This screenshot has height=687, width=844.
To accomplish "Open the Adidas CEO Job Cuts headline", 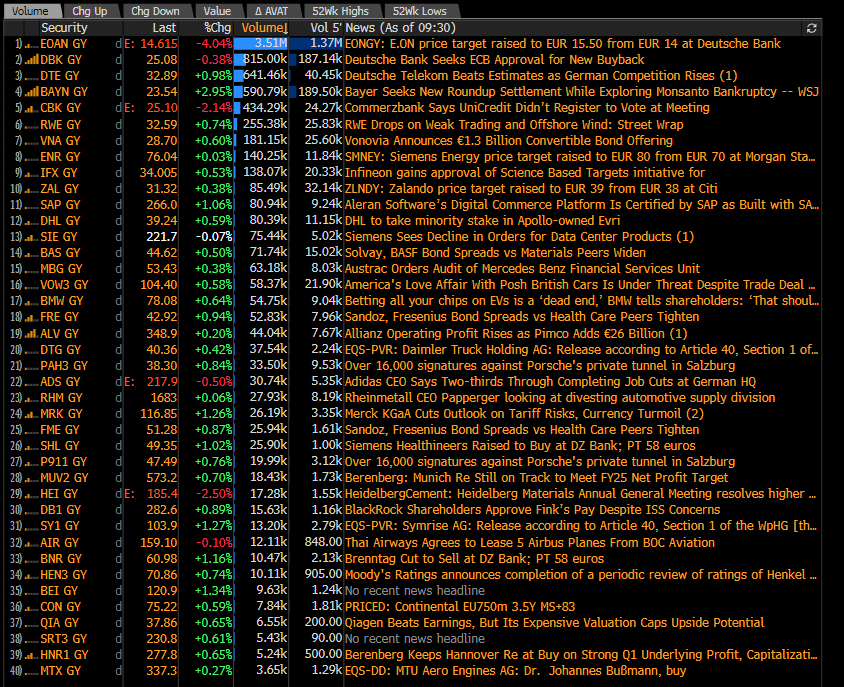I will (x=550, y=382).
